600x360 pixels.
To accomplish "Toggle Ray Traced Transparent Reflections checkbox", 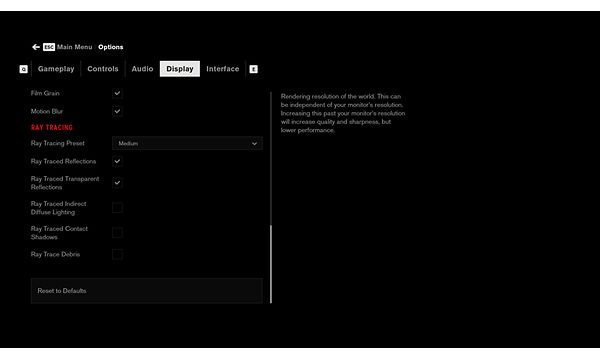I will tap(117, 183).
